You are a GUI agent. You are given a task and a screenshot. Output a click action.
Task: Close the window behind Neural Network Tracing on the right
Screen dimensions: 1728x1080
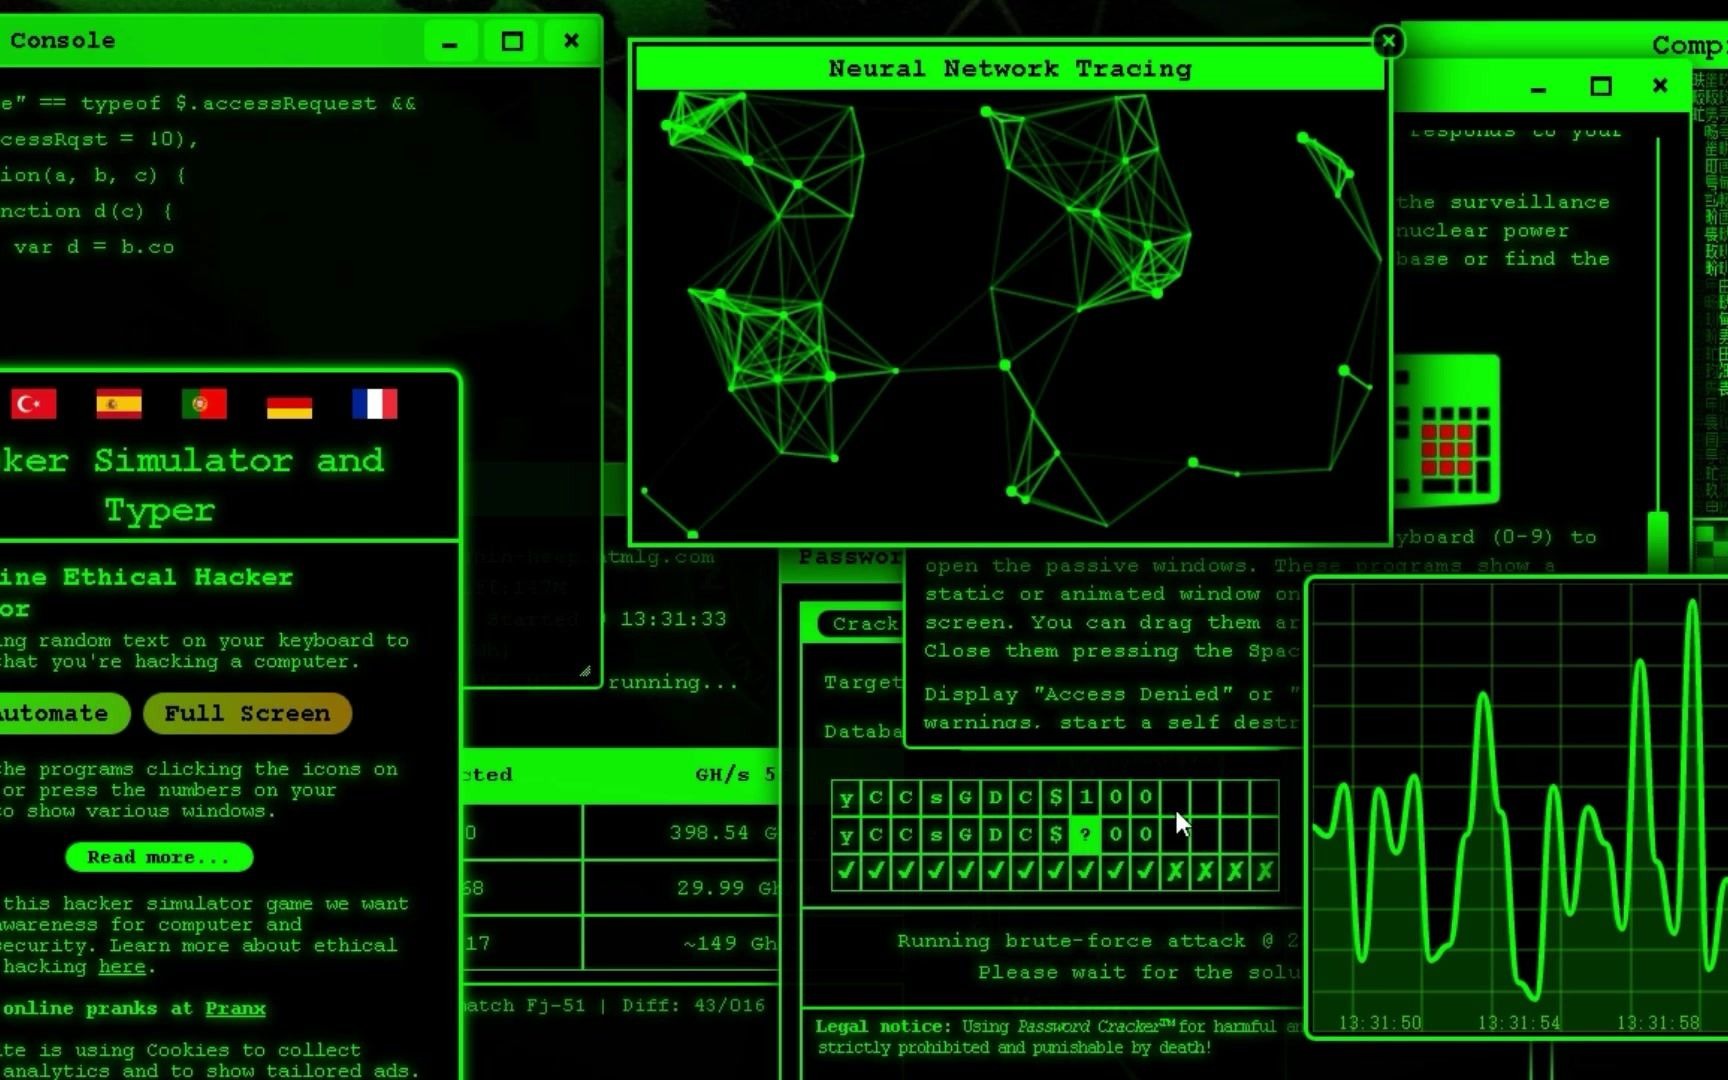coord(1660,86)
